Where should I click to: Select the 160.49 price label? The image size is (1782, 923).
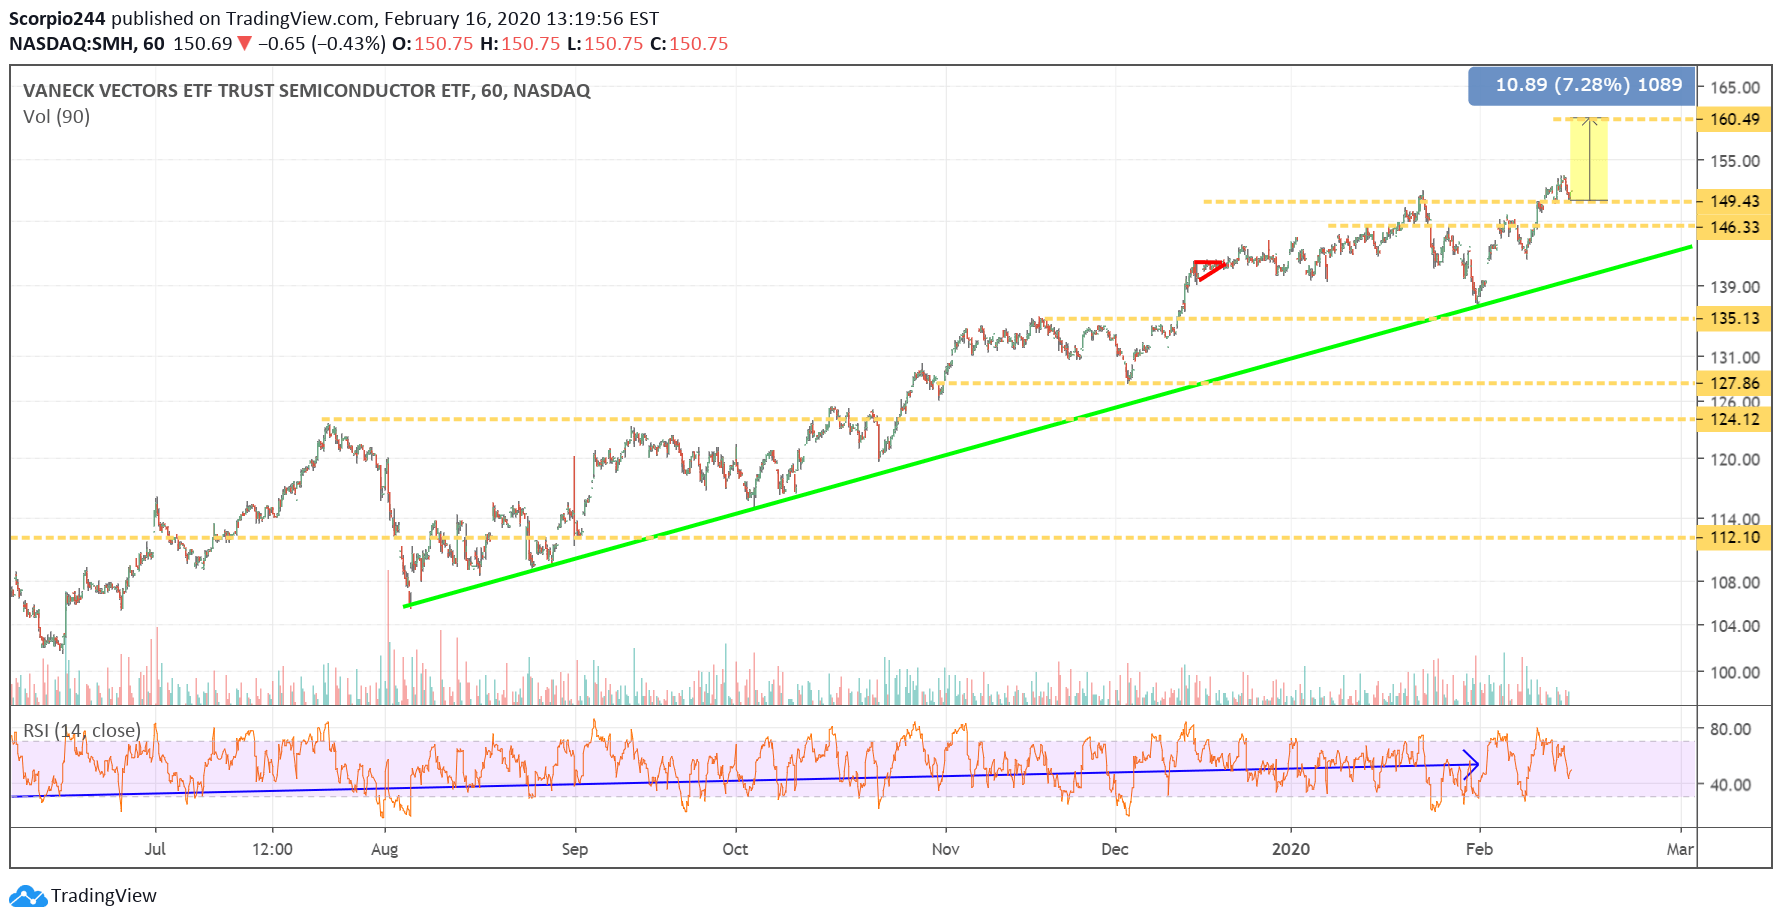click(1734, 119)
